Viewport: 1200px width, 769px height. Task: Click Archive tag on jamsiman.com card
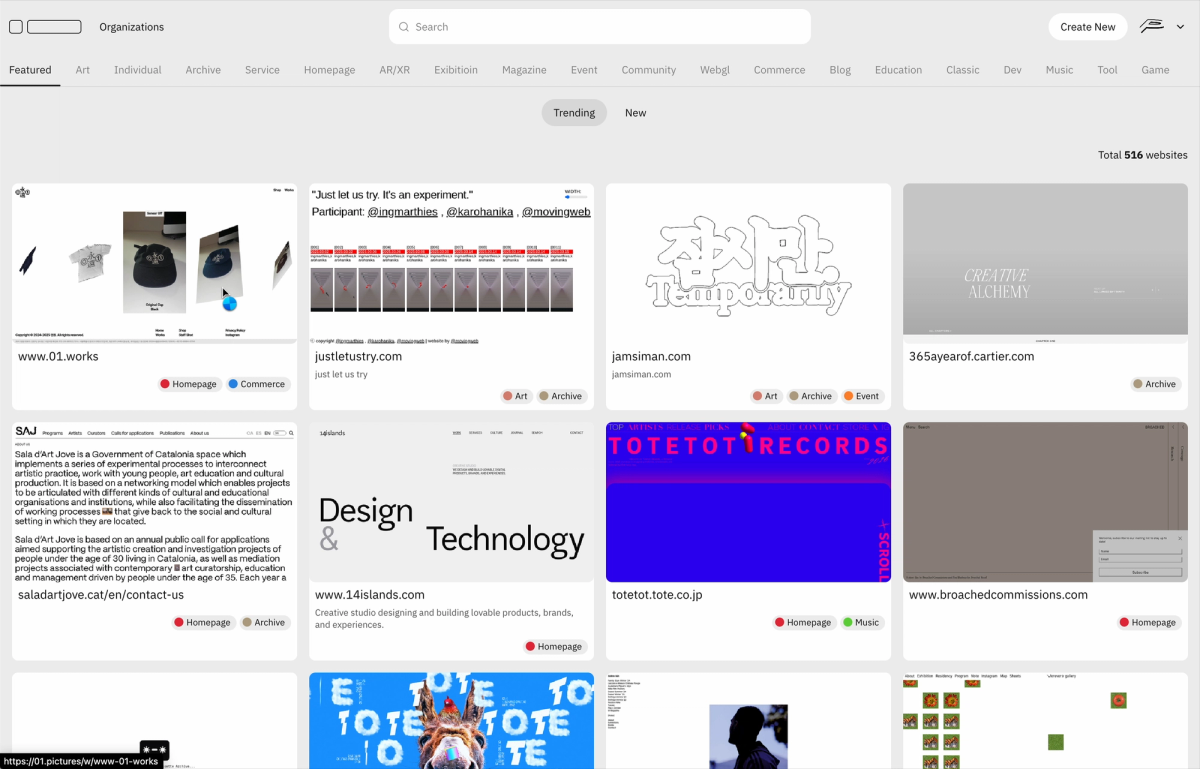(811, 396)
